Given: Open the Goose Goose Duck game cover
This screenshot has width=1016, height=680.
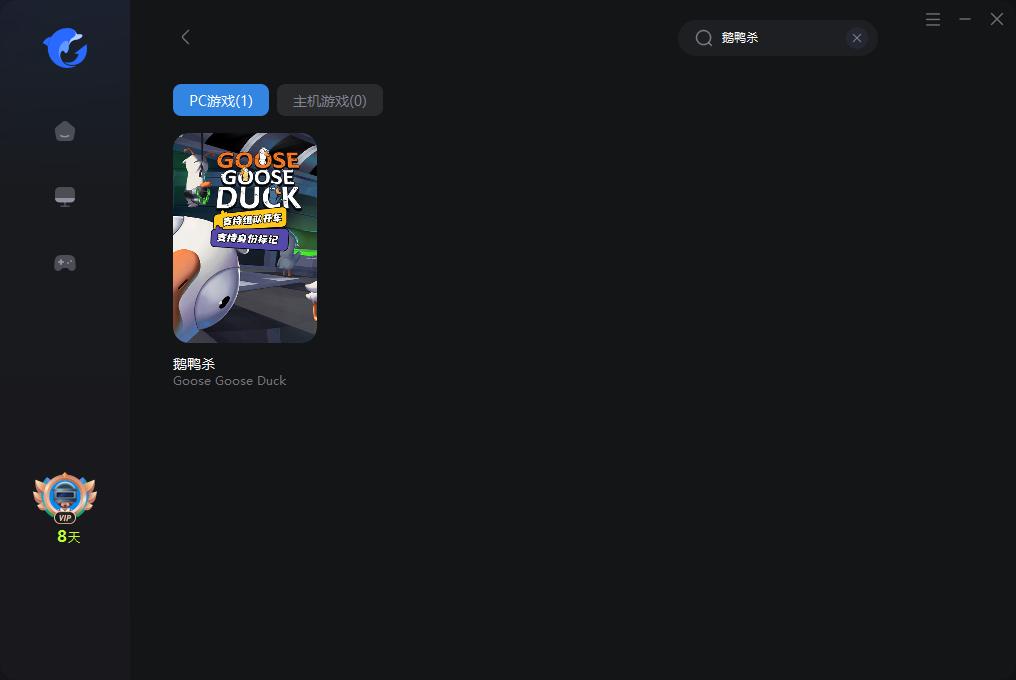Looking at the screenshot, I should [x=245, y=238].
